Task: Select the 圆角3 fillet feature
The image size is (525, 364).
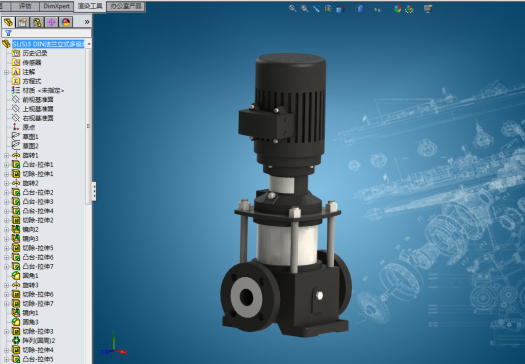Action: pyautogui.click(x=30, y=322)
